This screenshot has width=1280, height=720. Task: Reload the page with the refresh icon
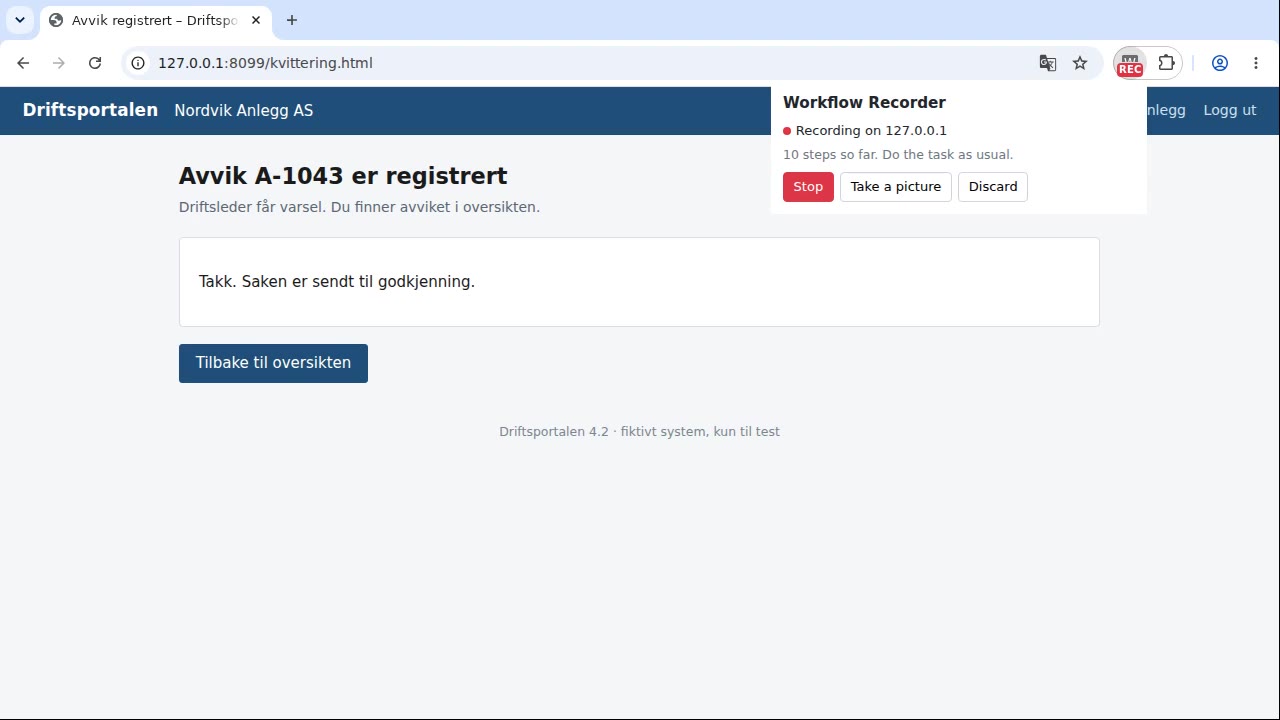click(x=95, y=63)
